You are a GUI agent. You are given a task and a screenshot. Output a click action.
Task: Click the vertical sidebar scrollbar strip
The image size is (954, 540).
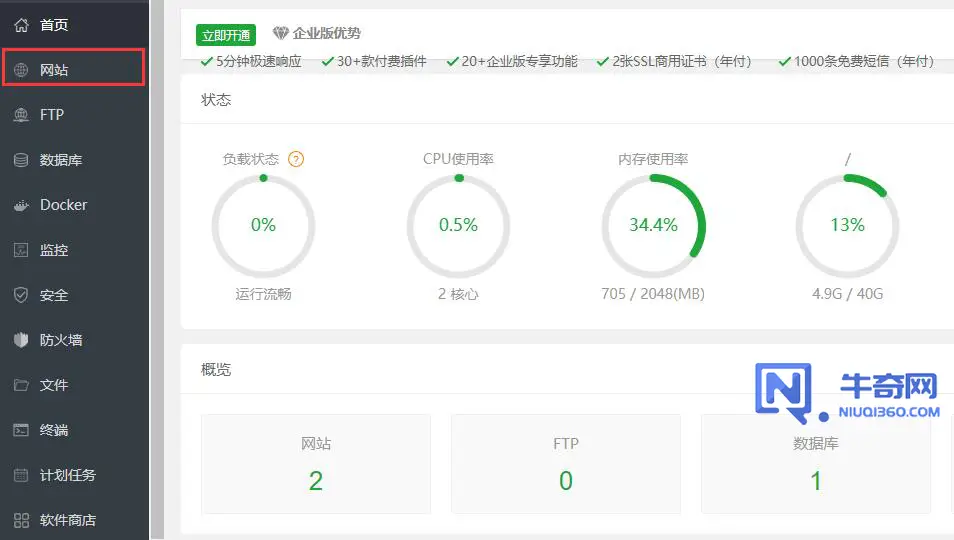coord(157,270)
